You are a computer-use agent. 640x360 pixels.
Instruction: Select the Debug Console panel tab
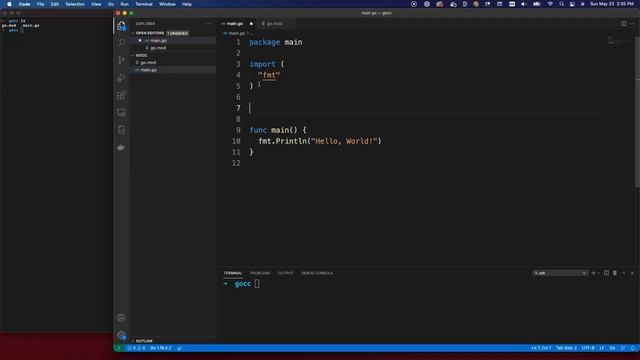tap(317, 273)
